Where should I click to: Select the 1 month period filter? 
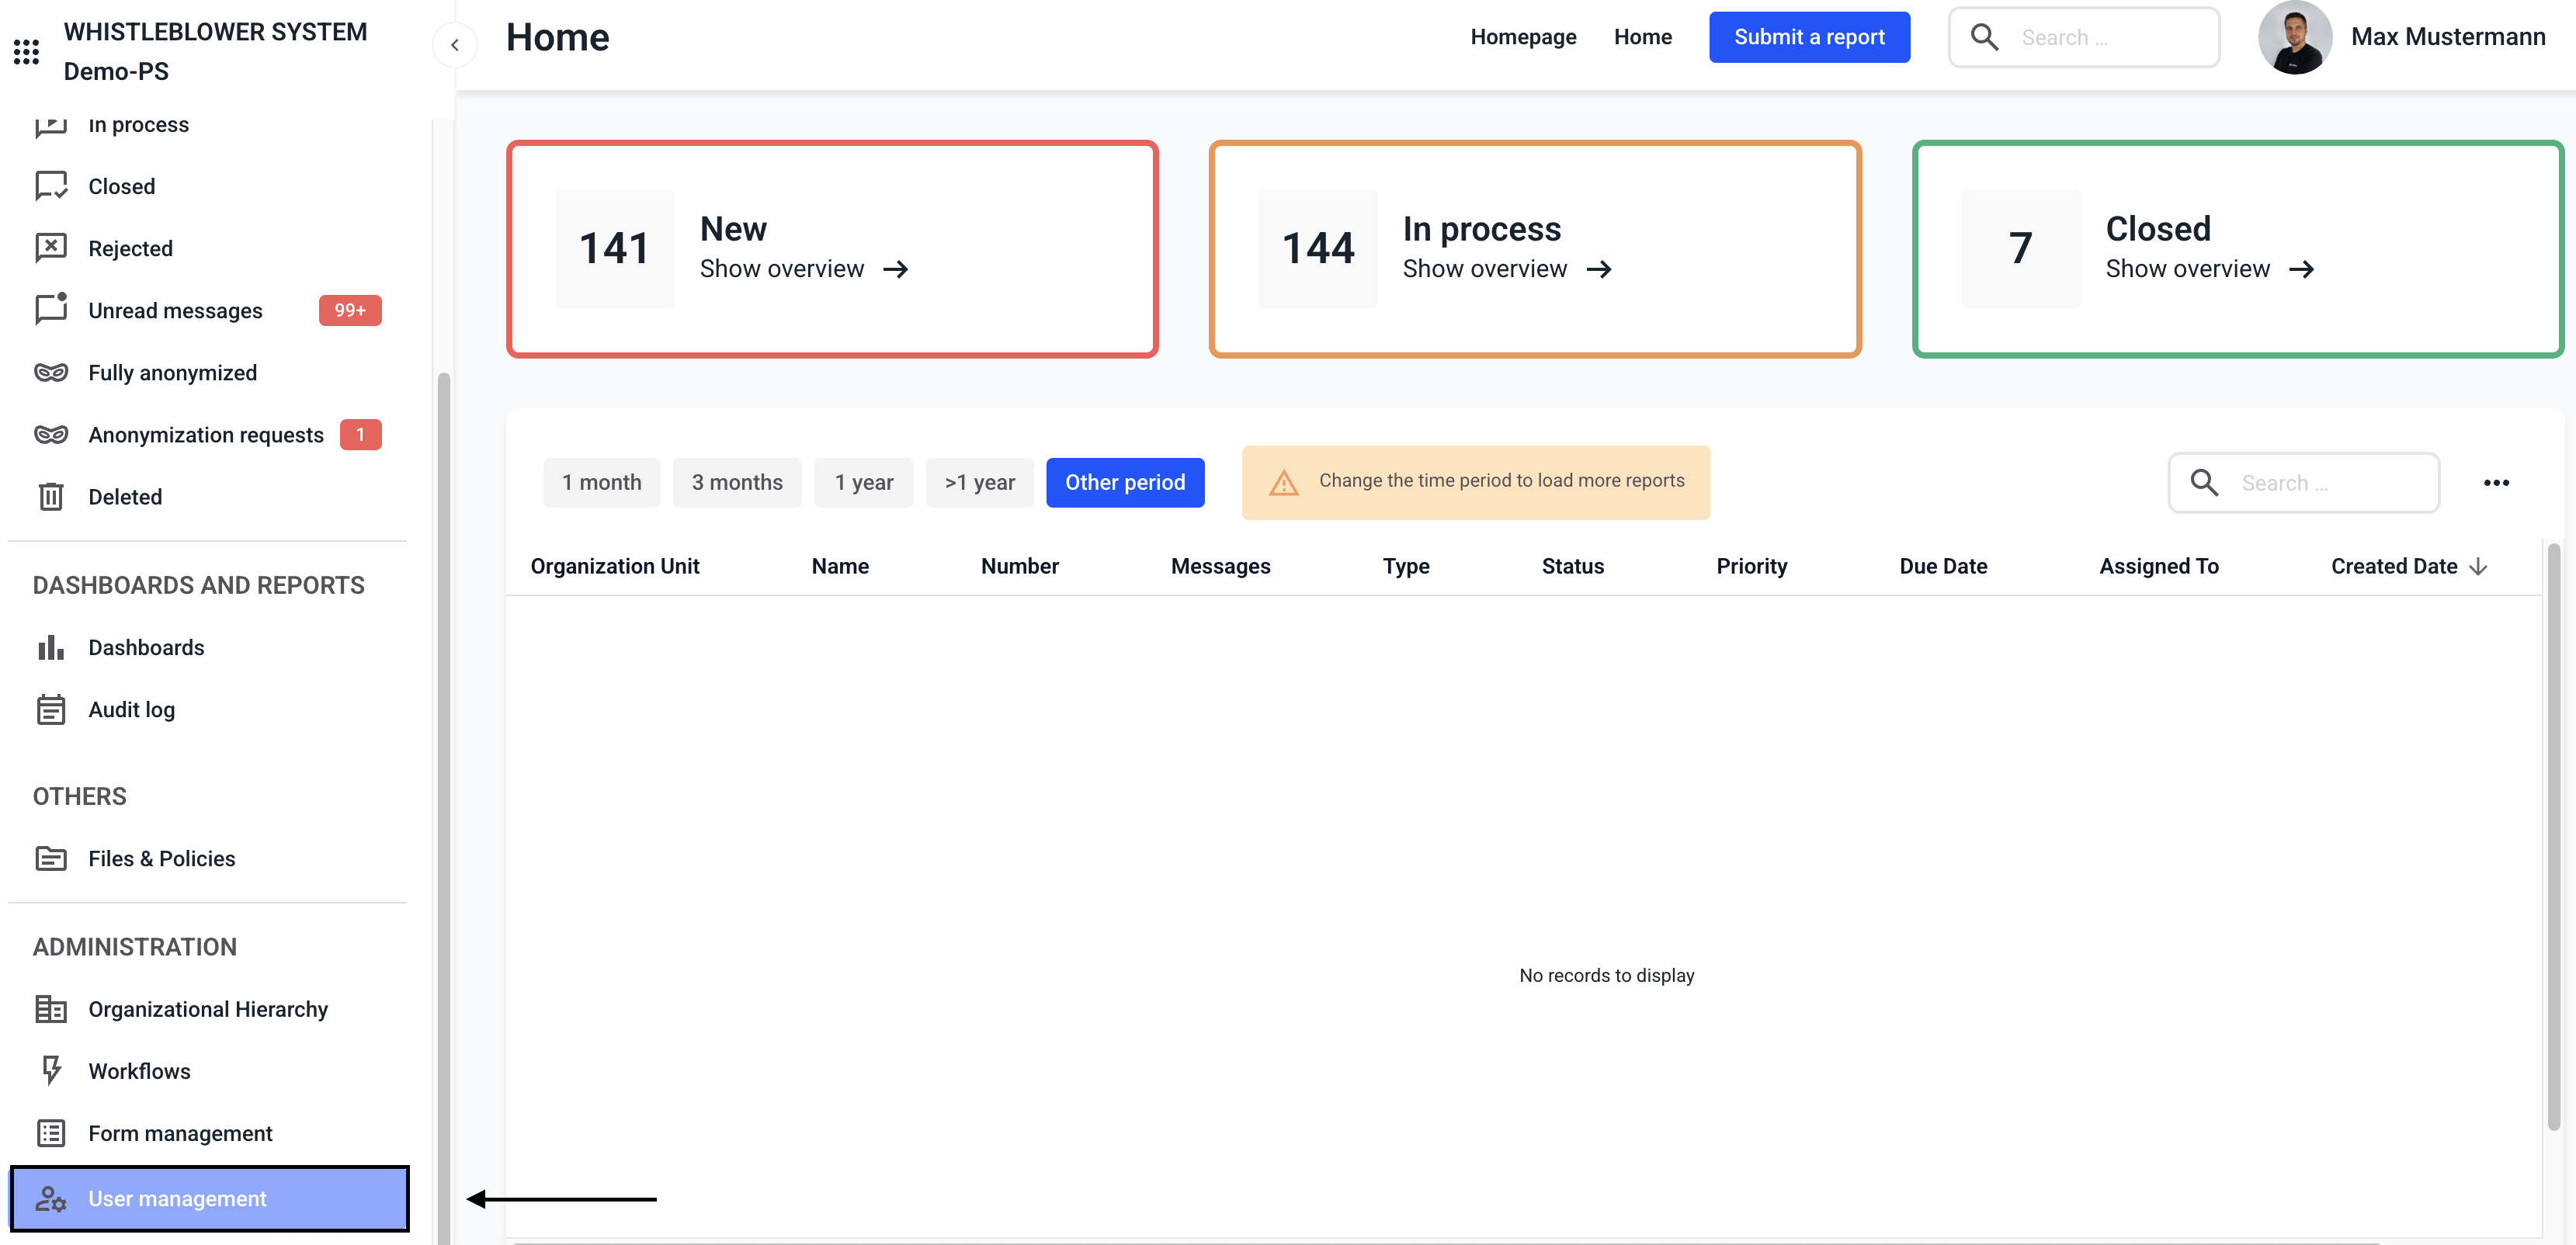601,483
